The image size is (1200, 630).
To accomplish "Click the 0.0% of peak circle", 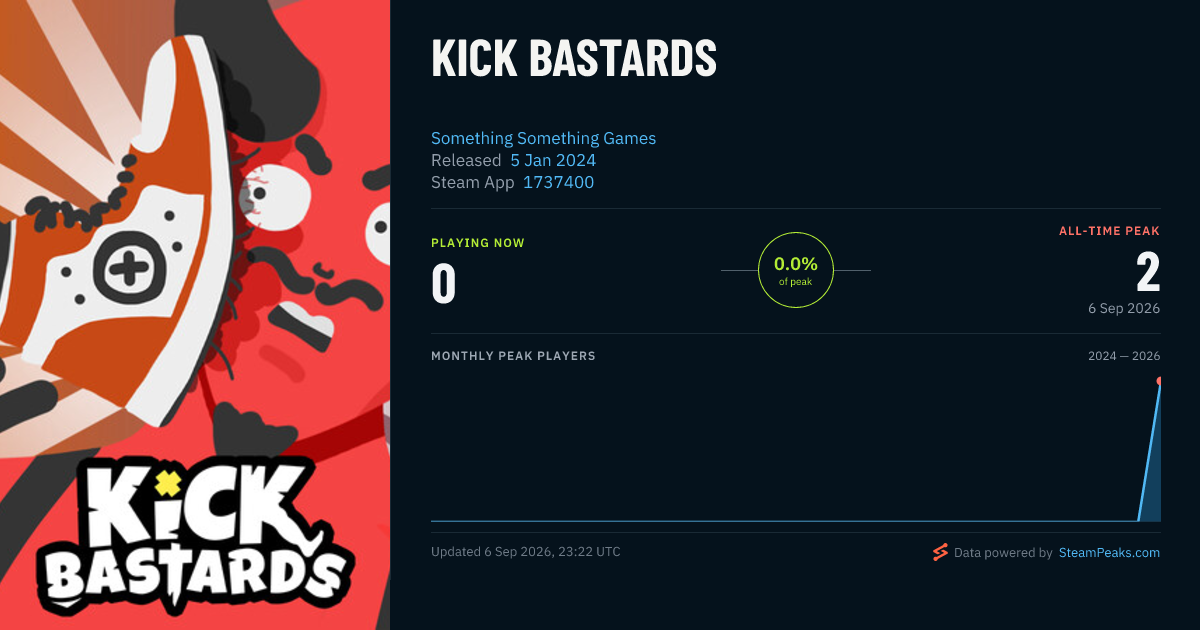I will point(796,270).
